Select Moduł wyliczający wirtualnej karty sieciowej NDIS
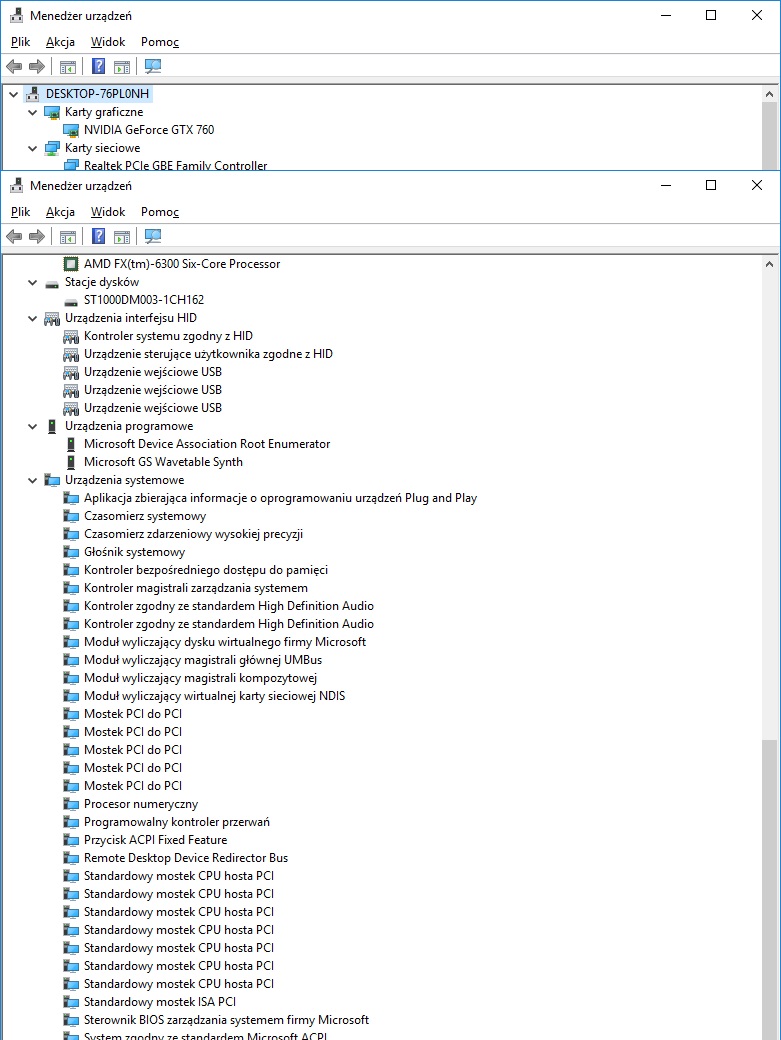 coord(214,696)
